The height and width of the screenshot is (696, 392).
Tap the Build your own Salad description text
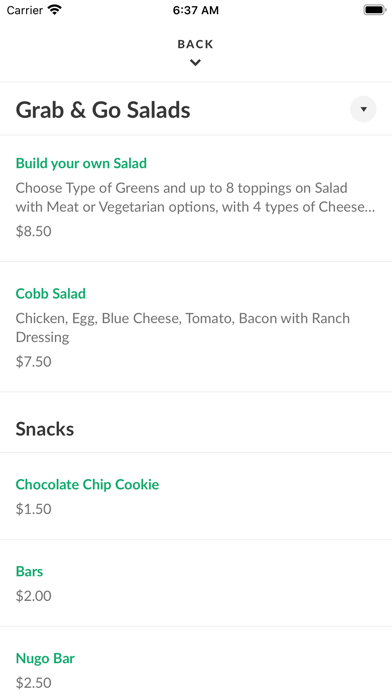pos(195,198)
